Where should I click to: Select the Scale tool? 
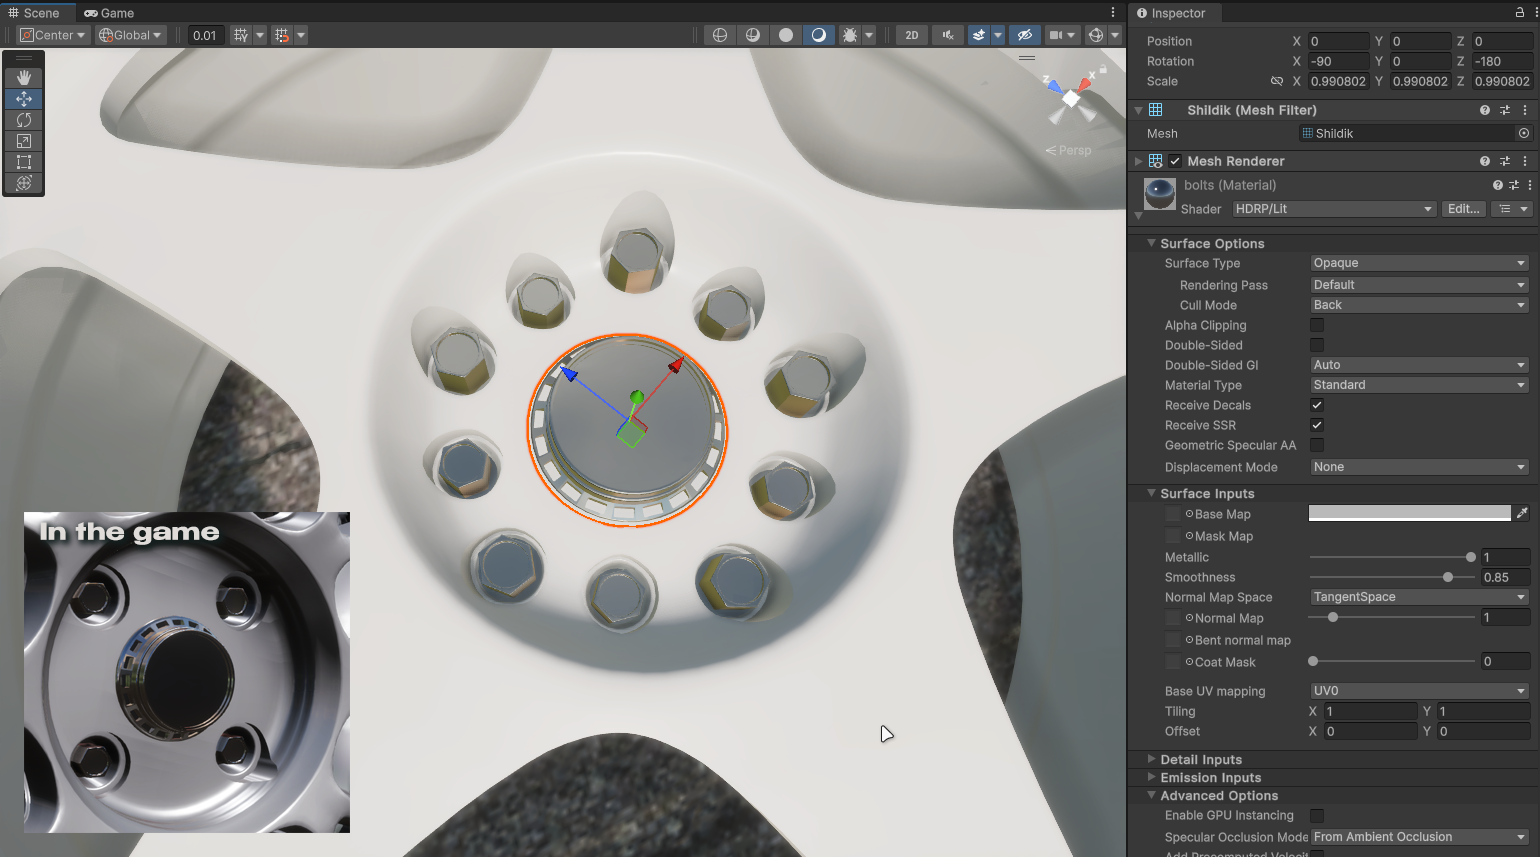(24, 141)
